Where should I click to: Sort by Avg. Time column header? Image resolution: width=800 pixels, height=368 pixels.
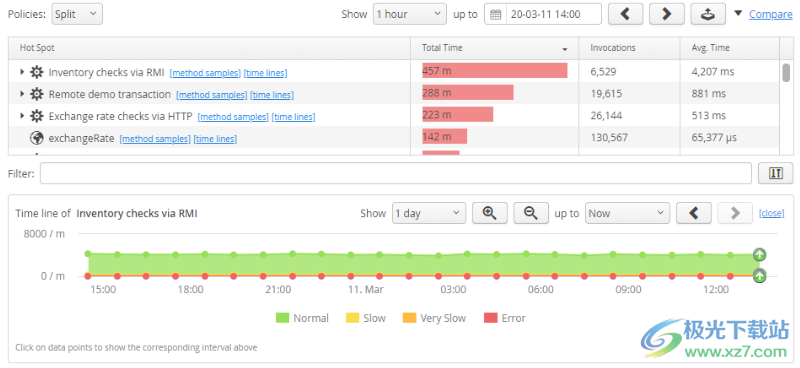[730, 48]
